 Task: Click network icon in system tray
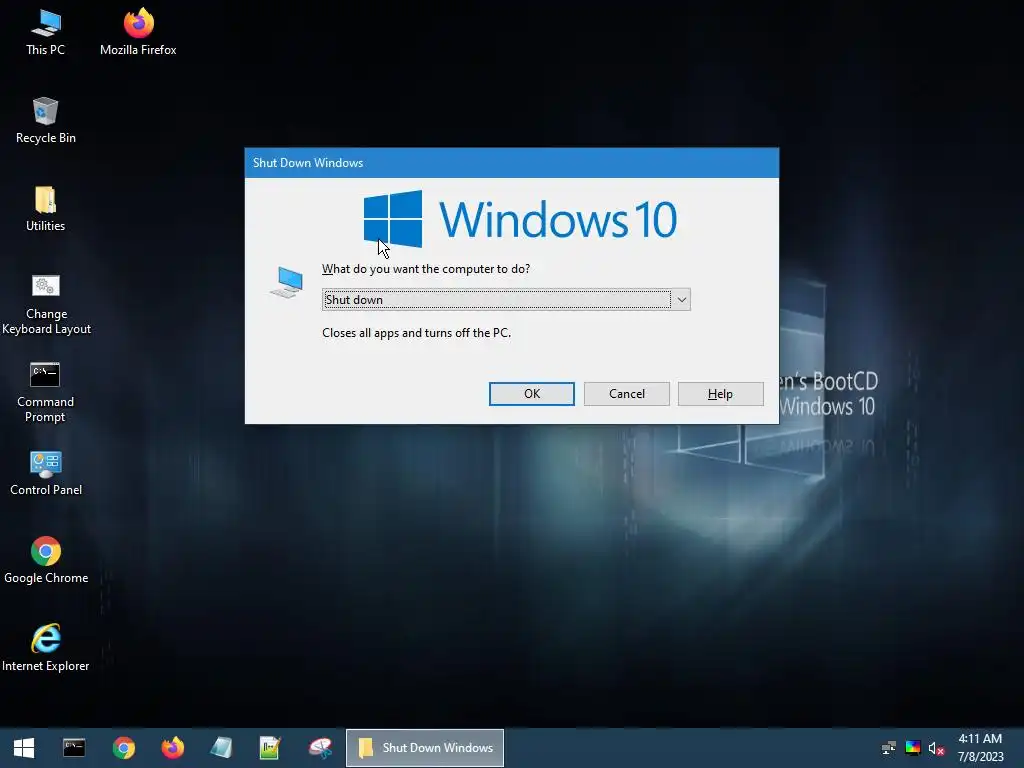[x=888, y=748]
